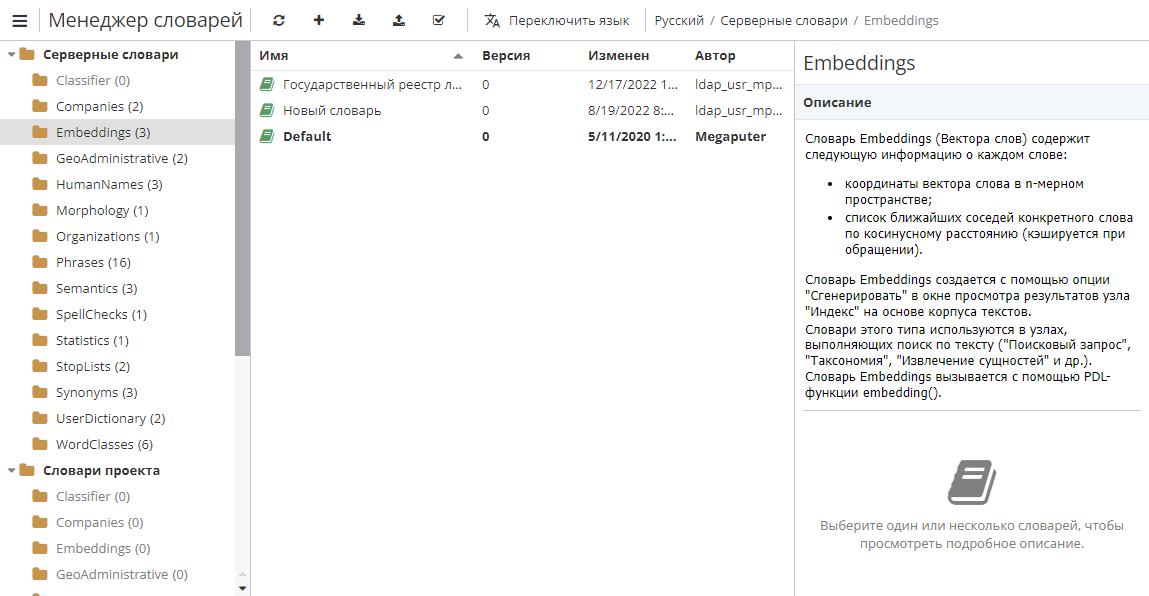Select the server Embeddings (3) folder

pyautogui.click(x=103, y=133)
